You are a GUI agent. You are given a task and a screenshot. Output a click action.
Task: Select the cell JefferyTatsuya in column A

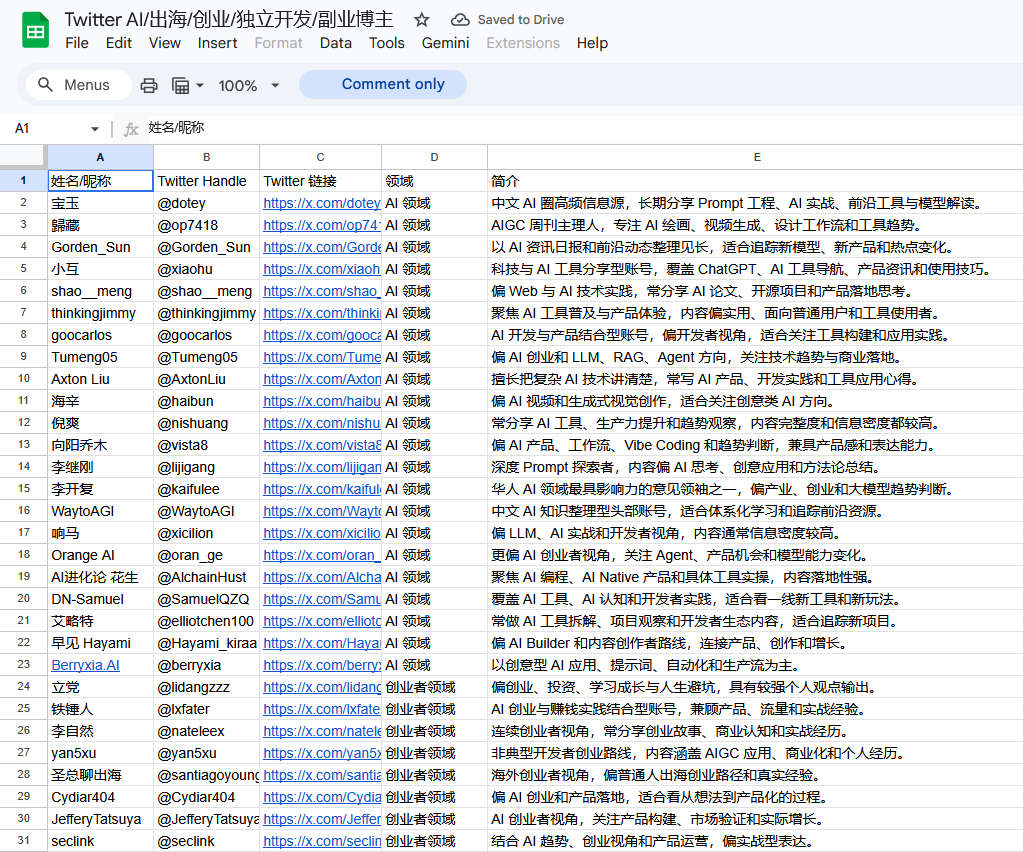coord(100,819)
